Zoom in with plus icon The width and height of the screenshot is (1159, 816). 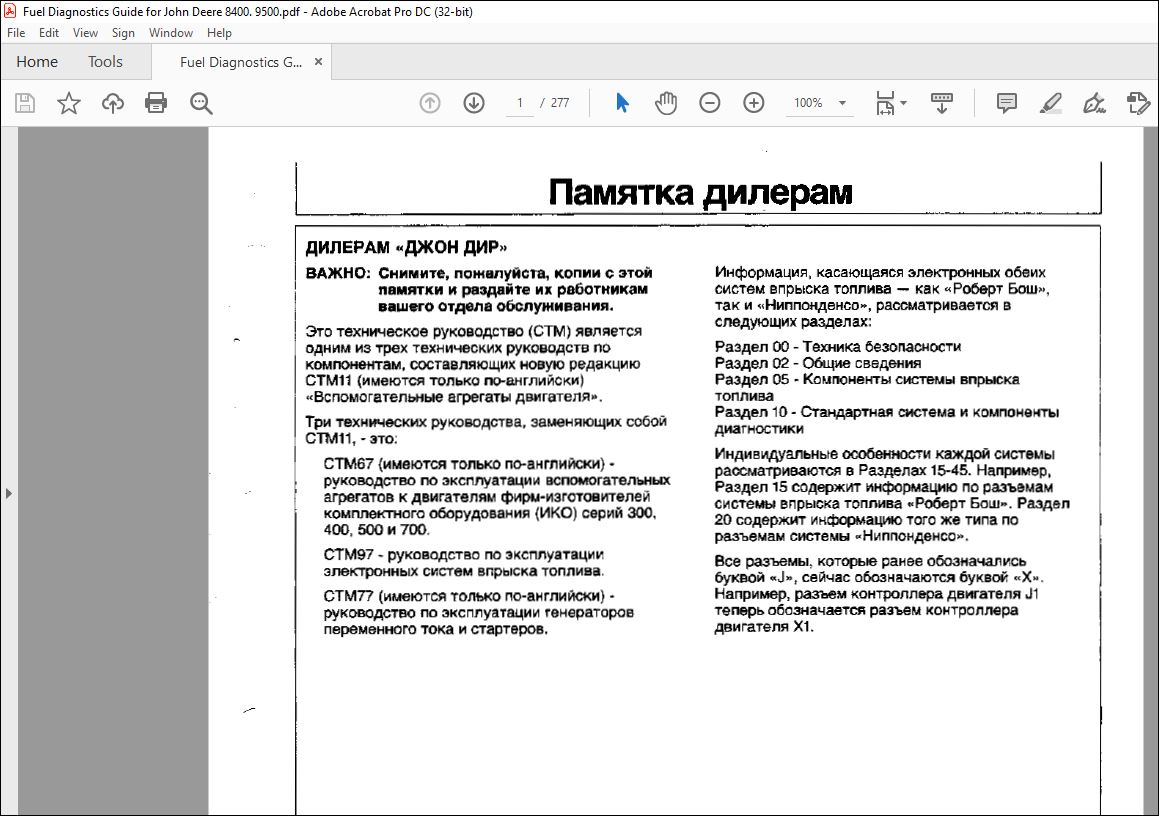tap(753, 103)
